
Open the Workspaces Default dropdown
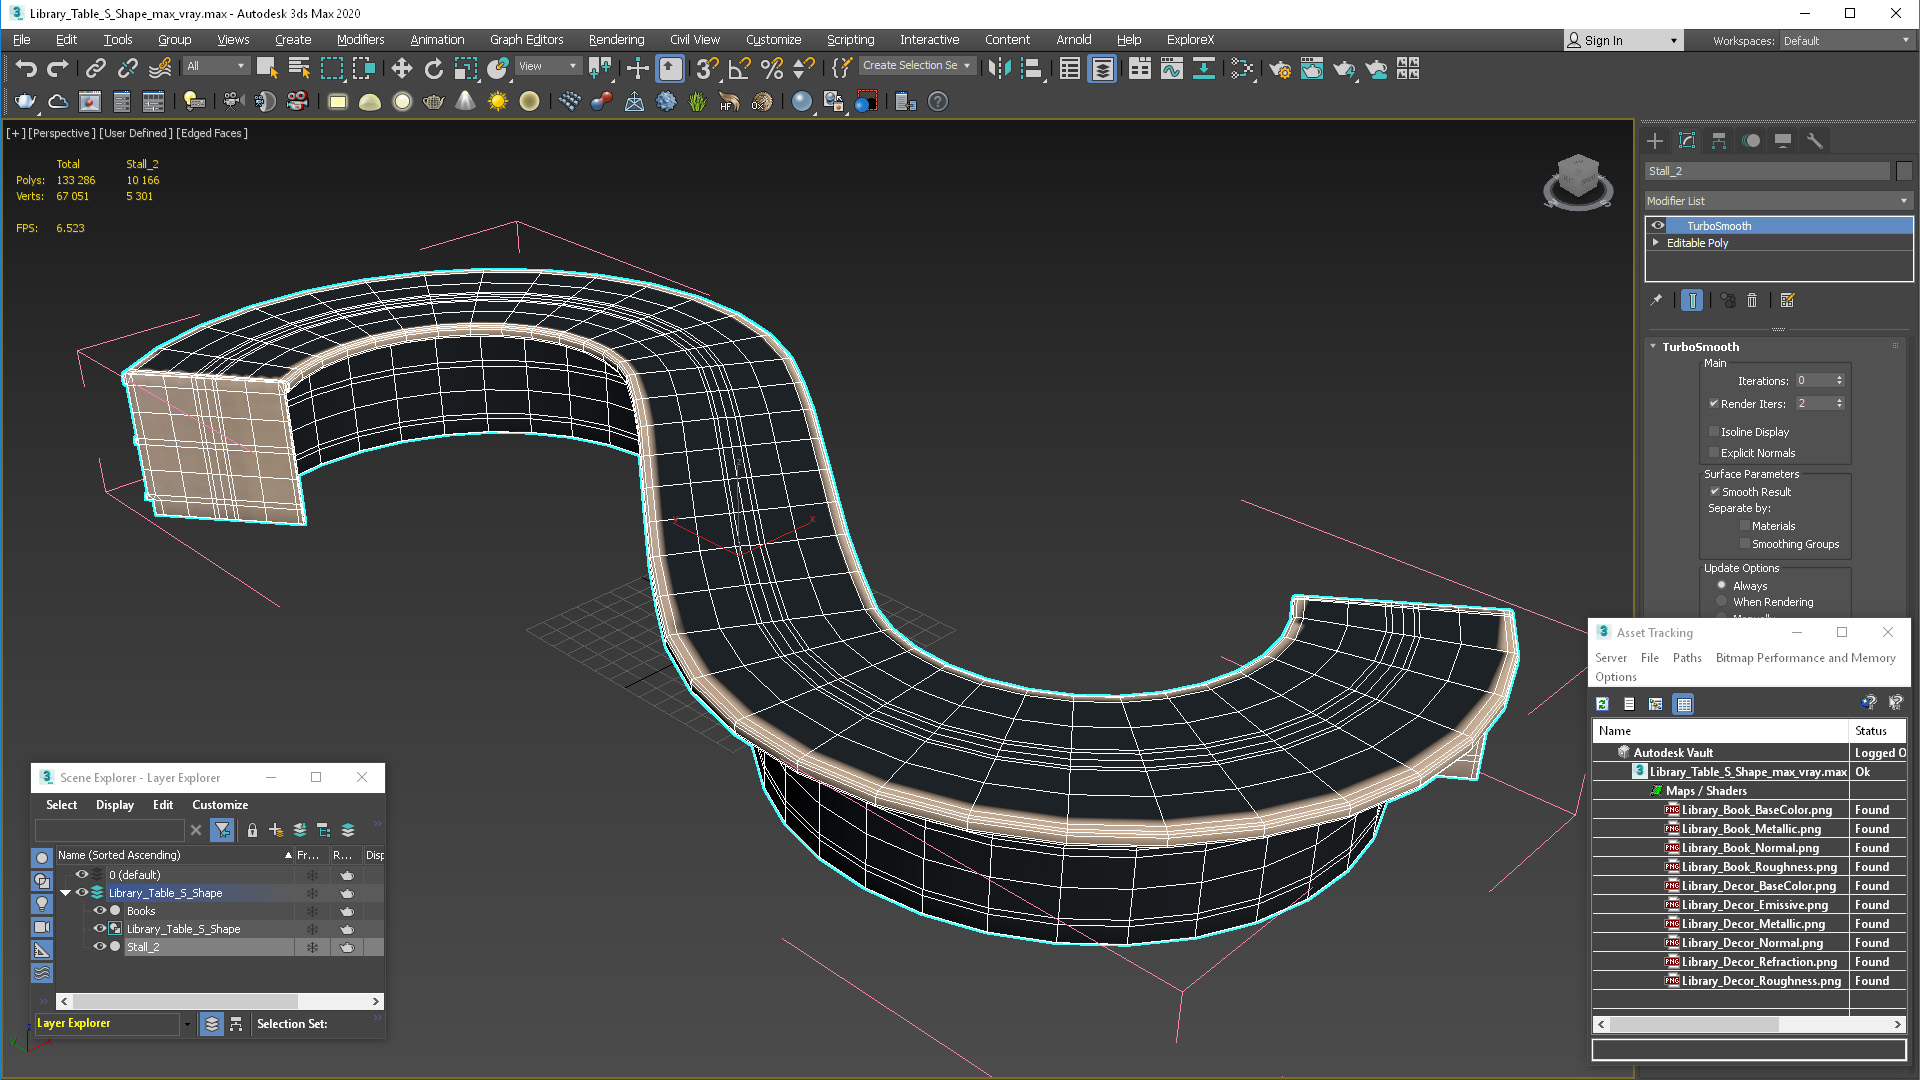pos(1845,41)
